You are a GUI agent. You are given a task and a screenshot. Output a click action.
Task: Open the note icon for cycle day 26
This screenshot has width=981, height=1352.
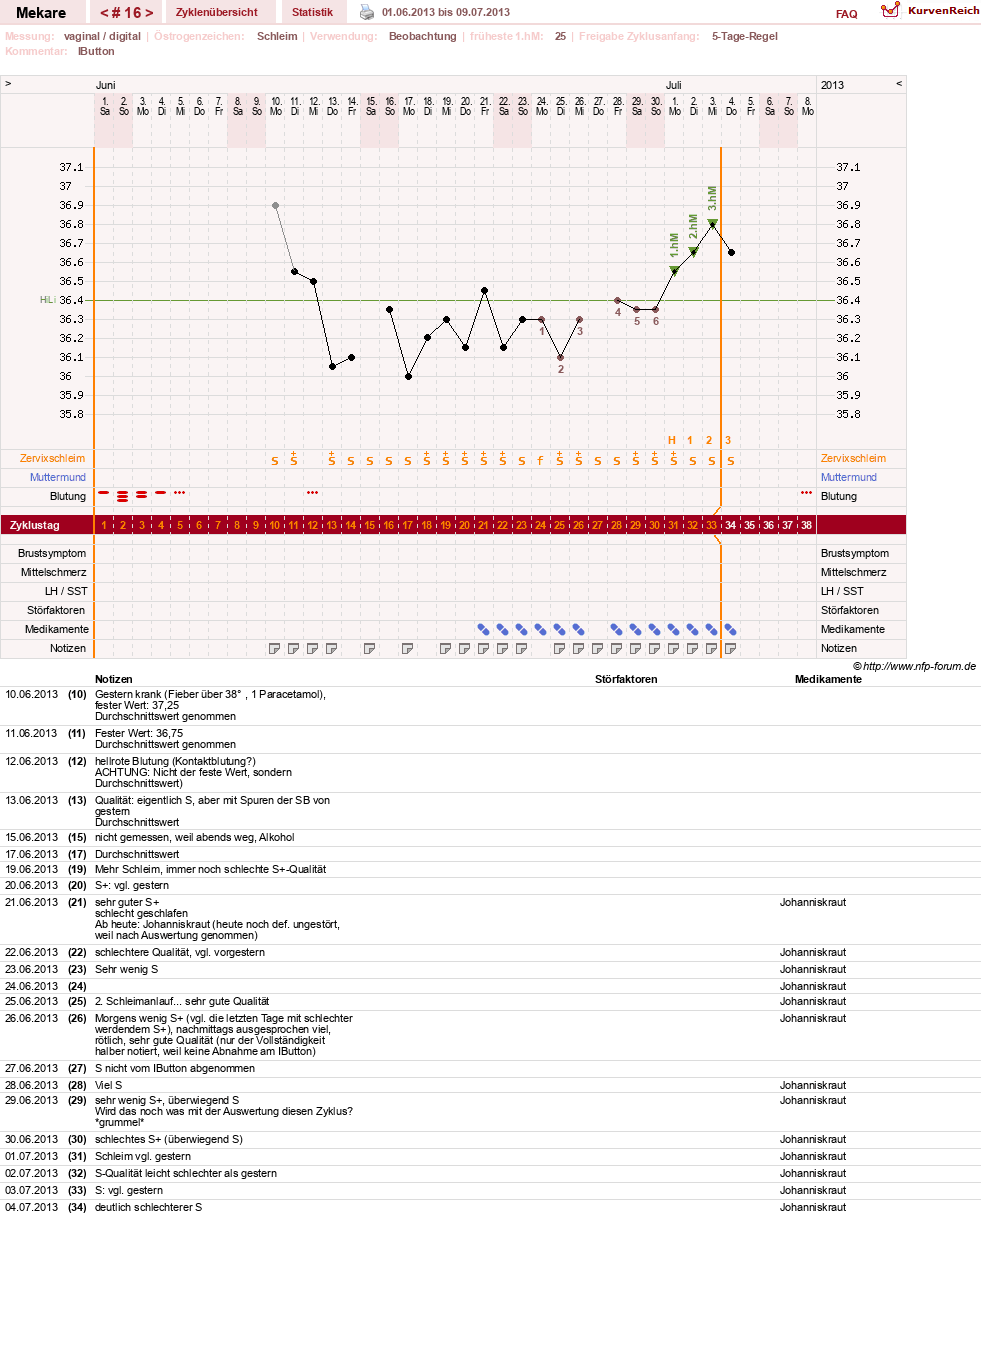coord(579,649)
